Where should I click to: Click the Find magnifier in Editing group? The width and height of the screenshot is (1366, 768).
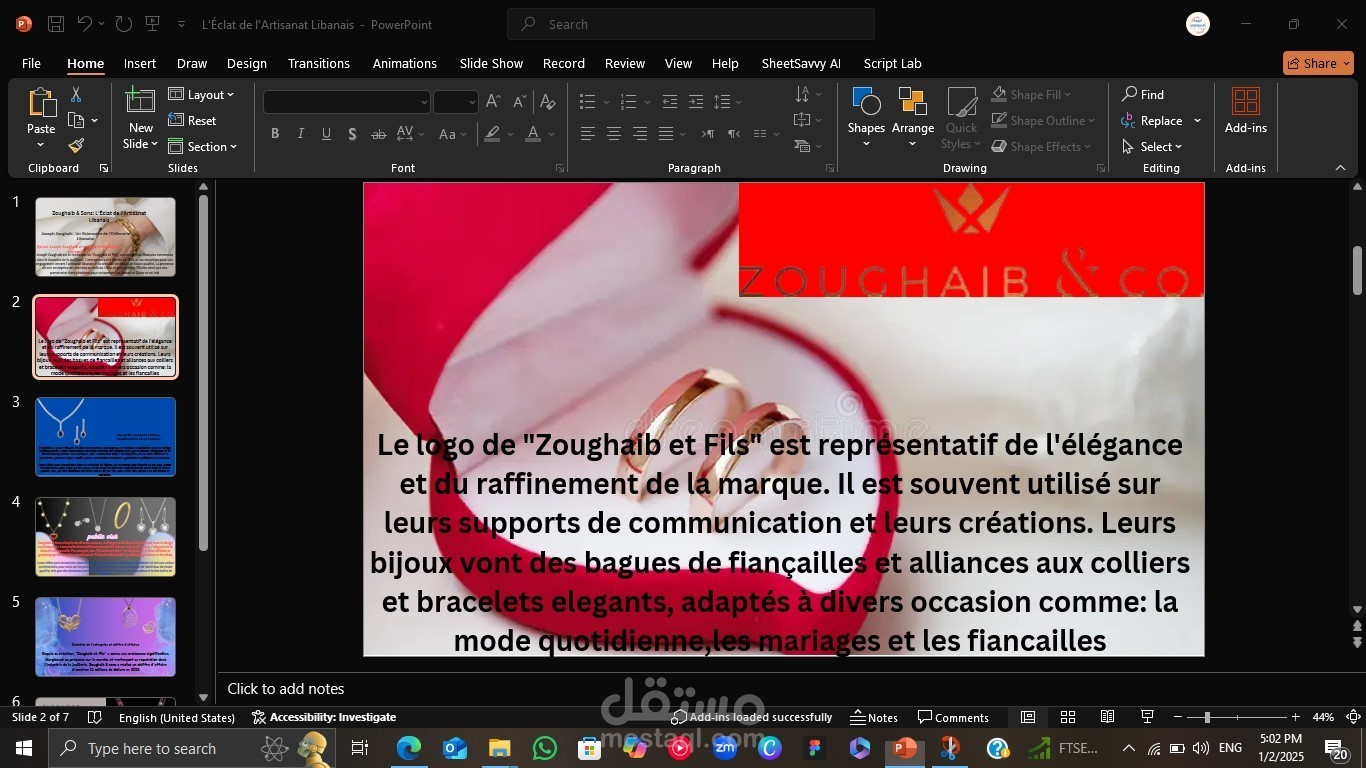point(1142,94)
